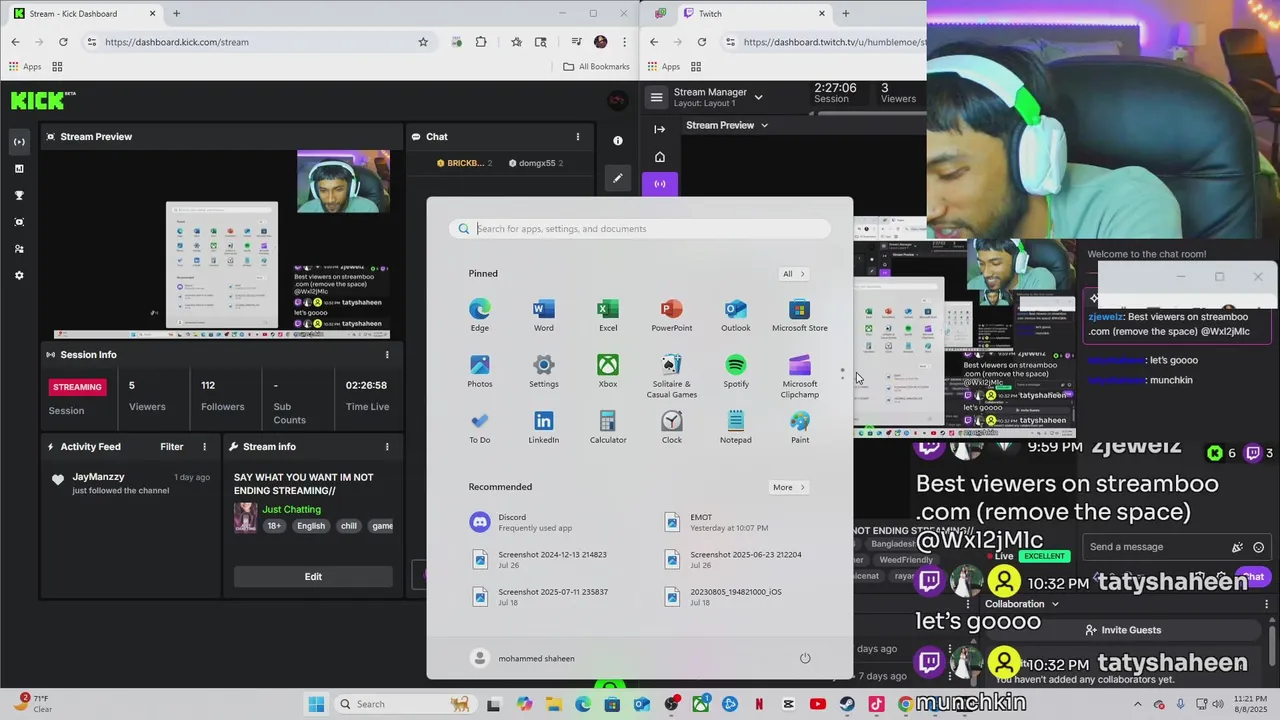Open Paint pinned app
The image size is (1280, 720).
click(x=799, y=426)
